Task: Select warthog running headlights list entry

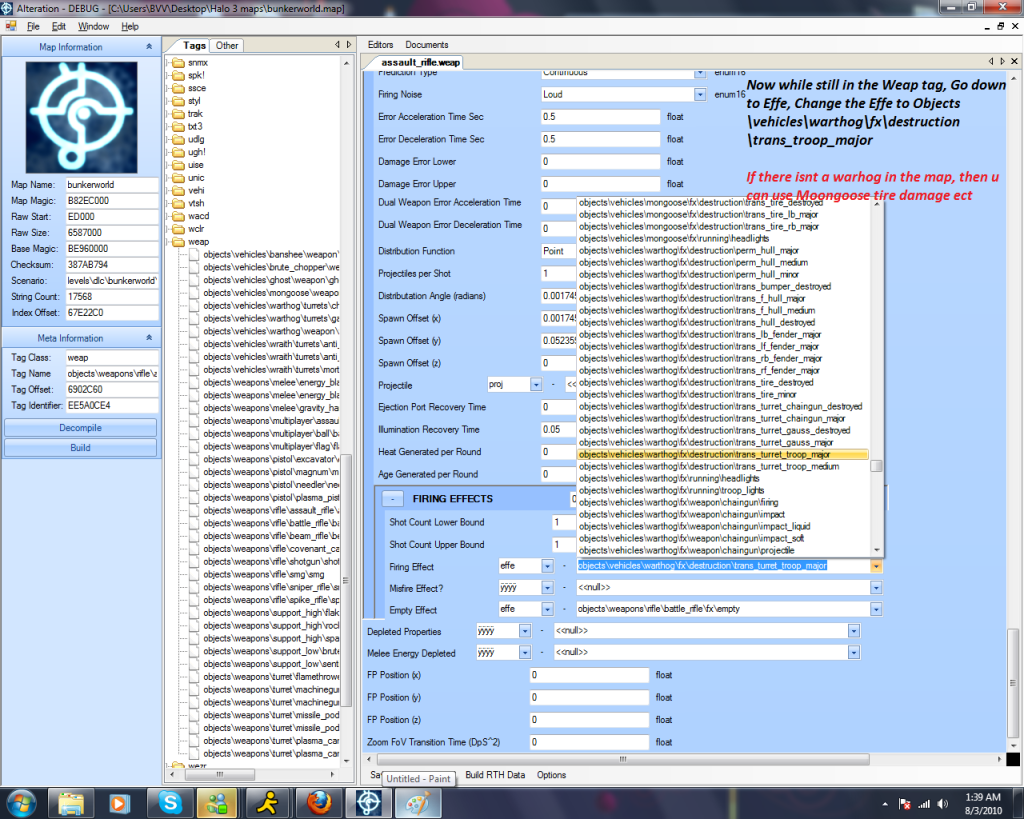Action: click(722, 479)
